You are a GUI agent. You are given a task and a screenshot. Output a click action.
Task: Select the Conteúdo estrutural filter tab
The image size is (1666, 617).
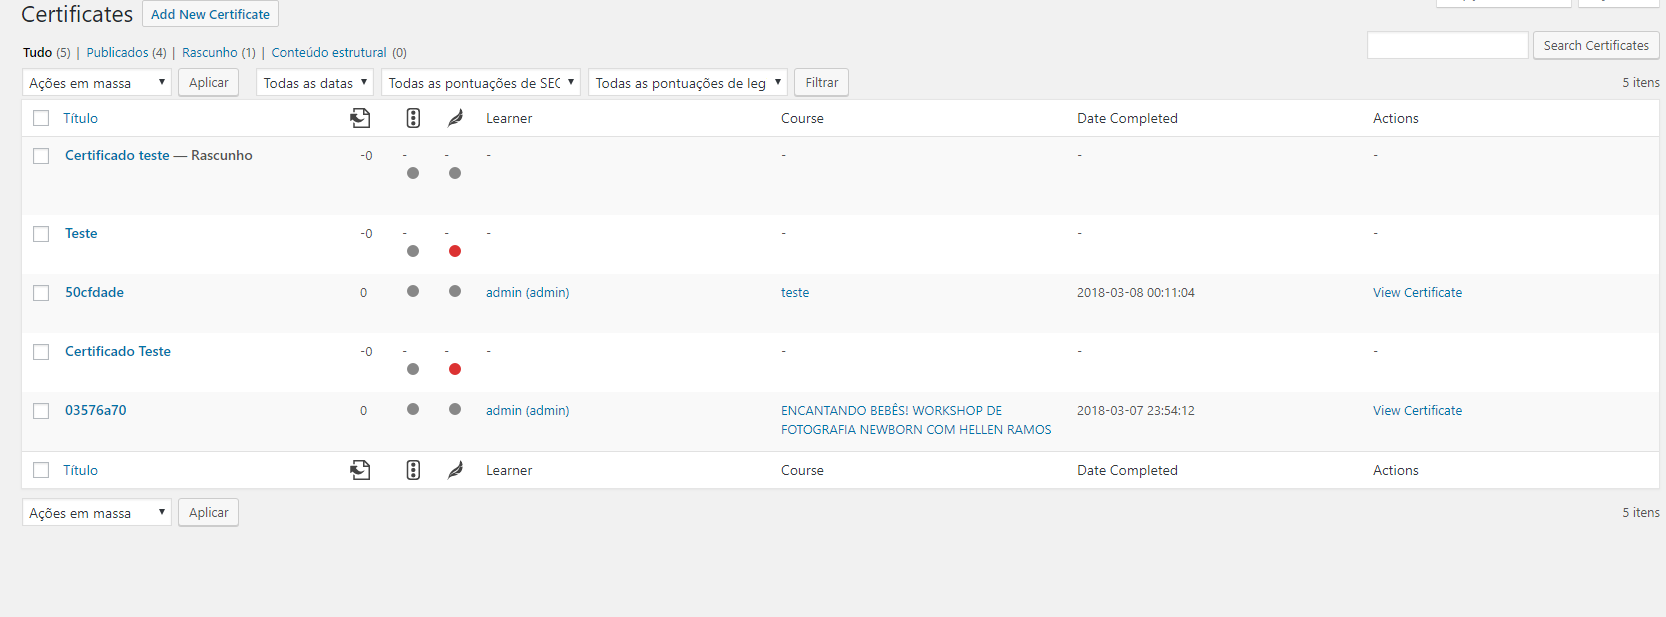pyautogui.click(x=329, y=52)
